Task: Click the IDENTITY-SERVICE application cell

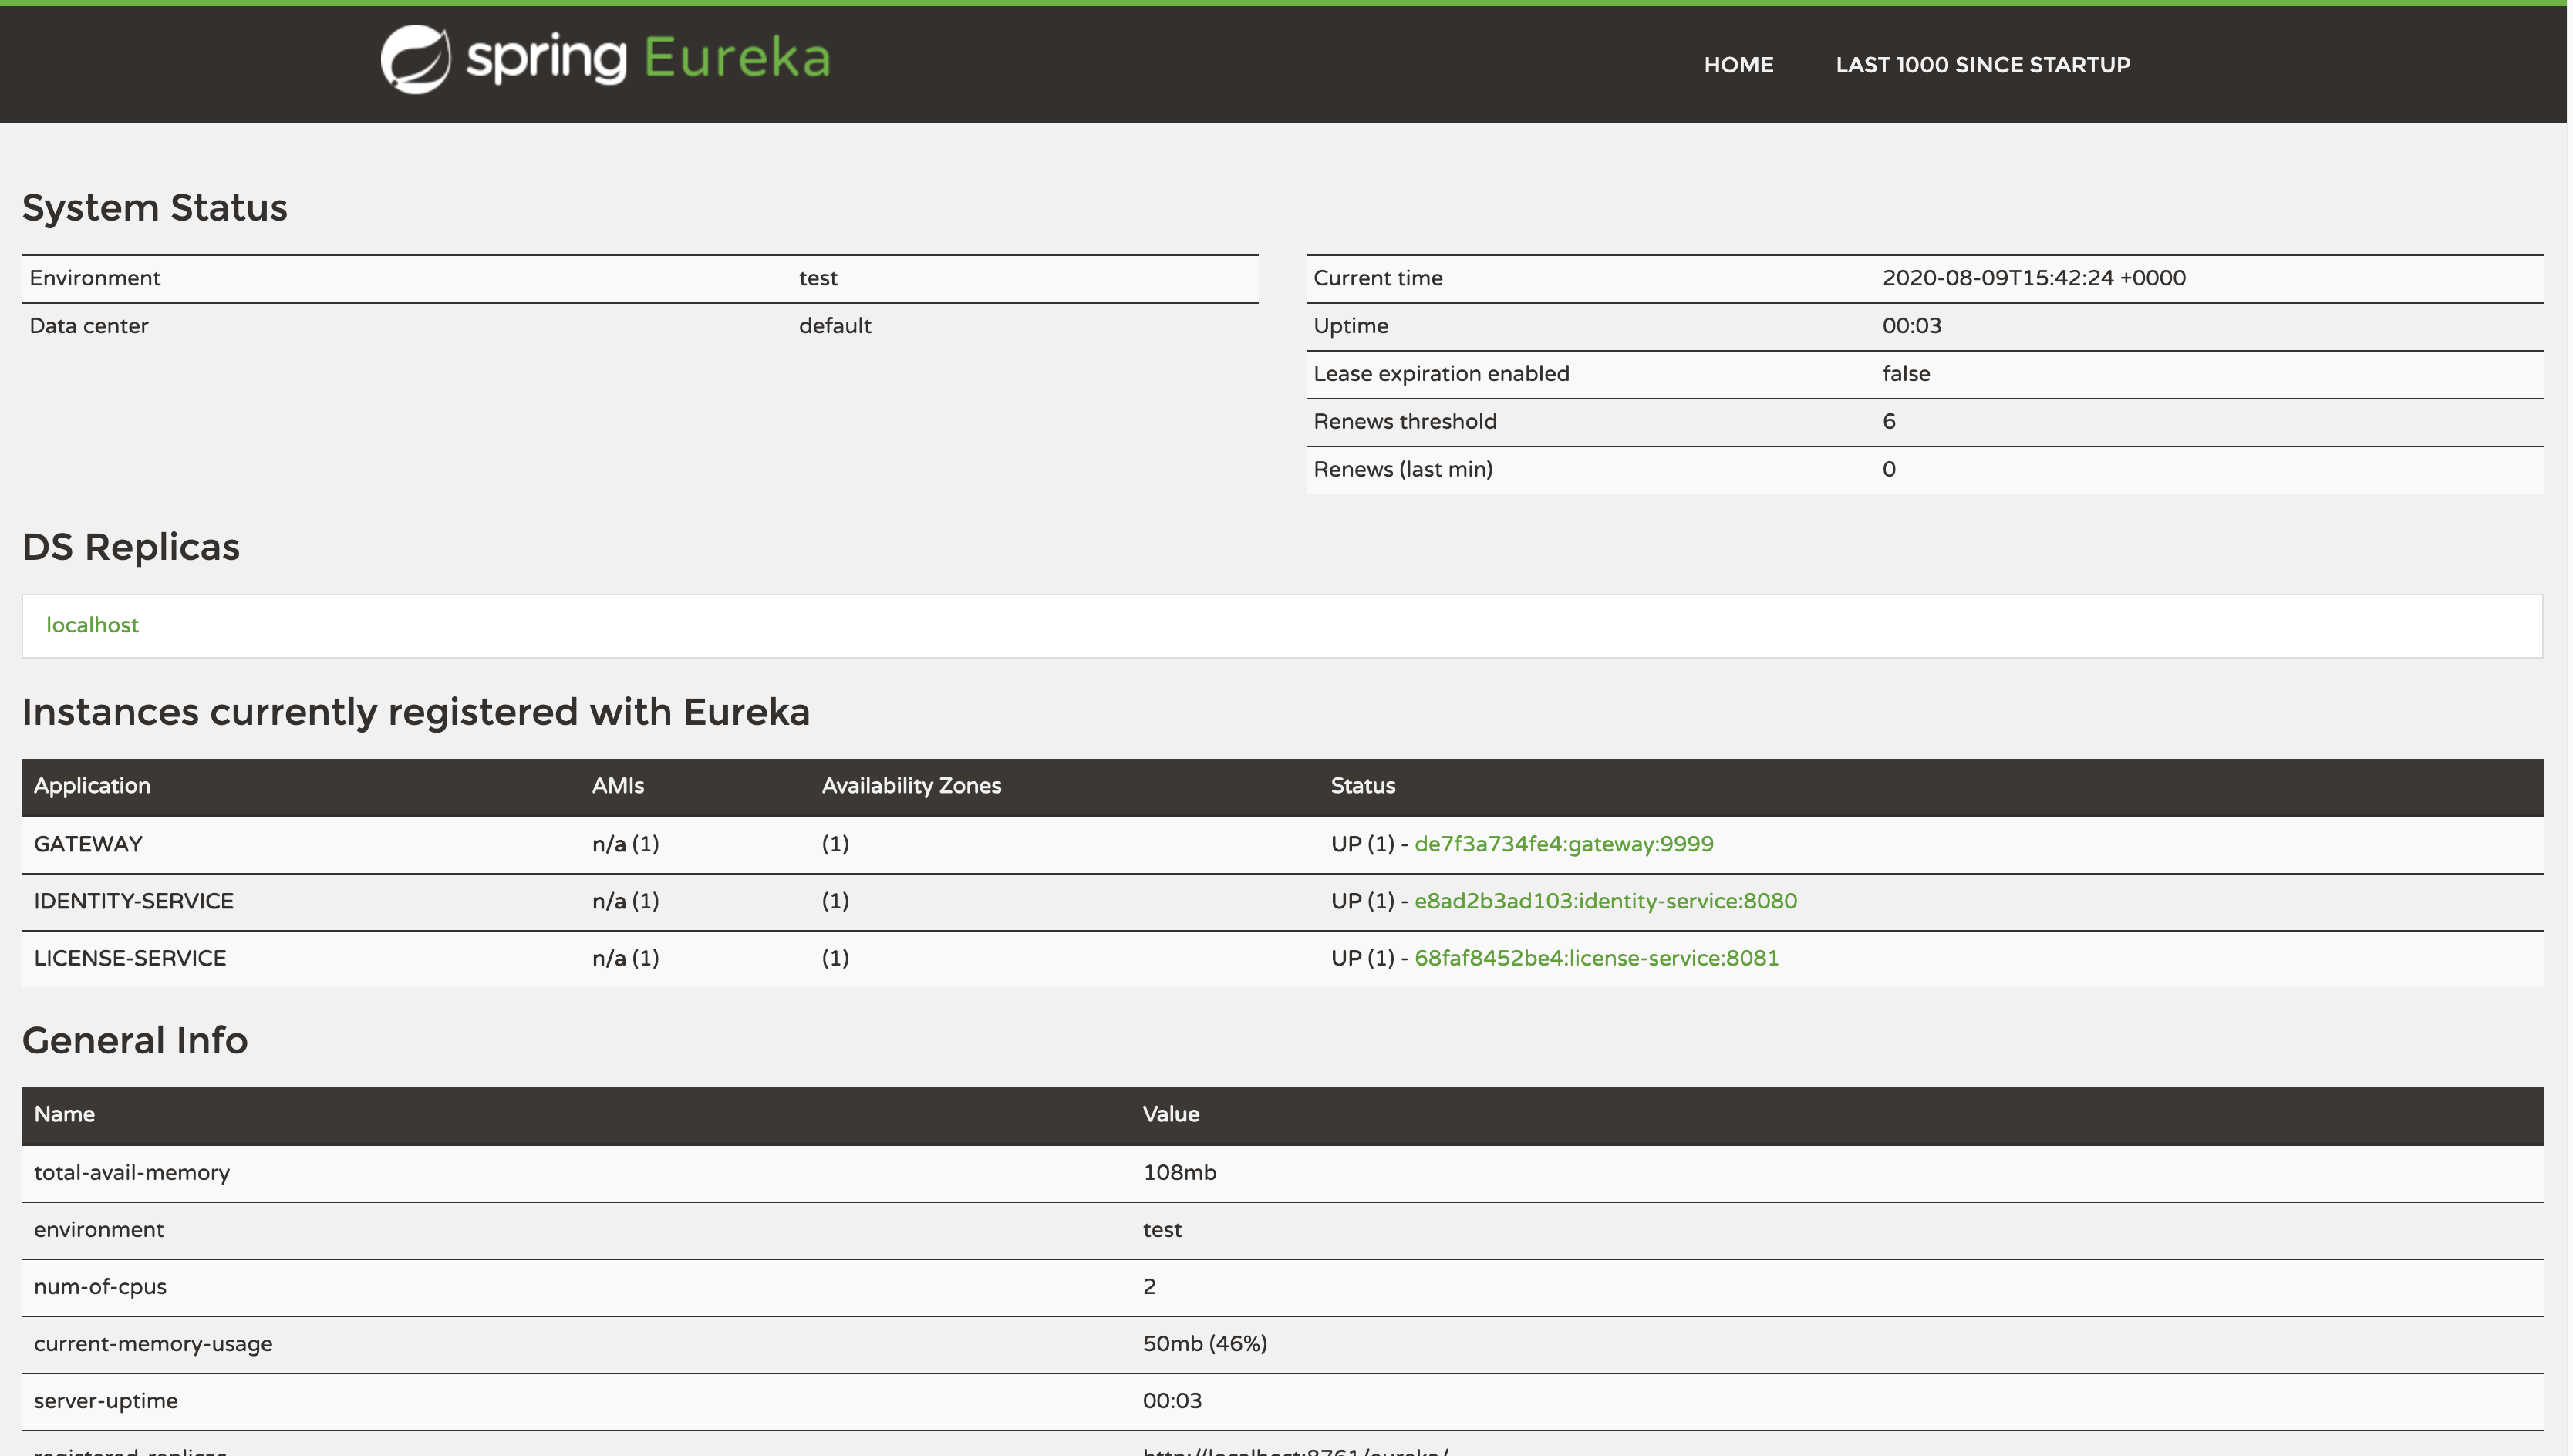Action: pyautogui.click(x=133, y=901)
